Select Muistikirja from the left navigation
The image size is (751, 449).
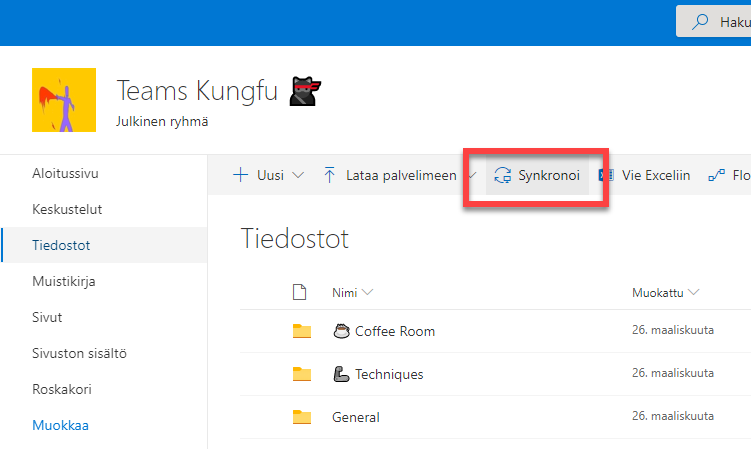pyautogui.click(x=63, y=281)
